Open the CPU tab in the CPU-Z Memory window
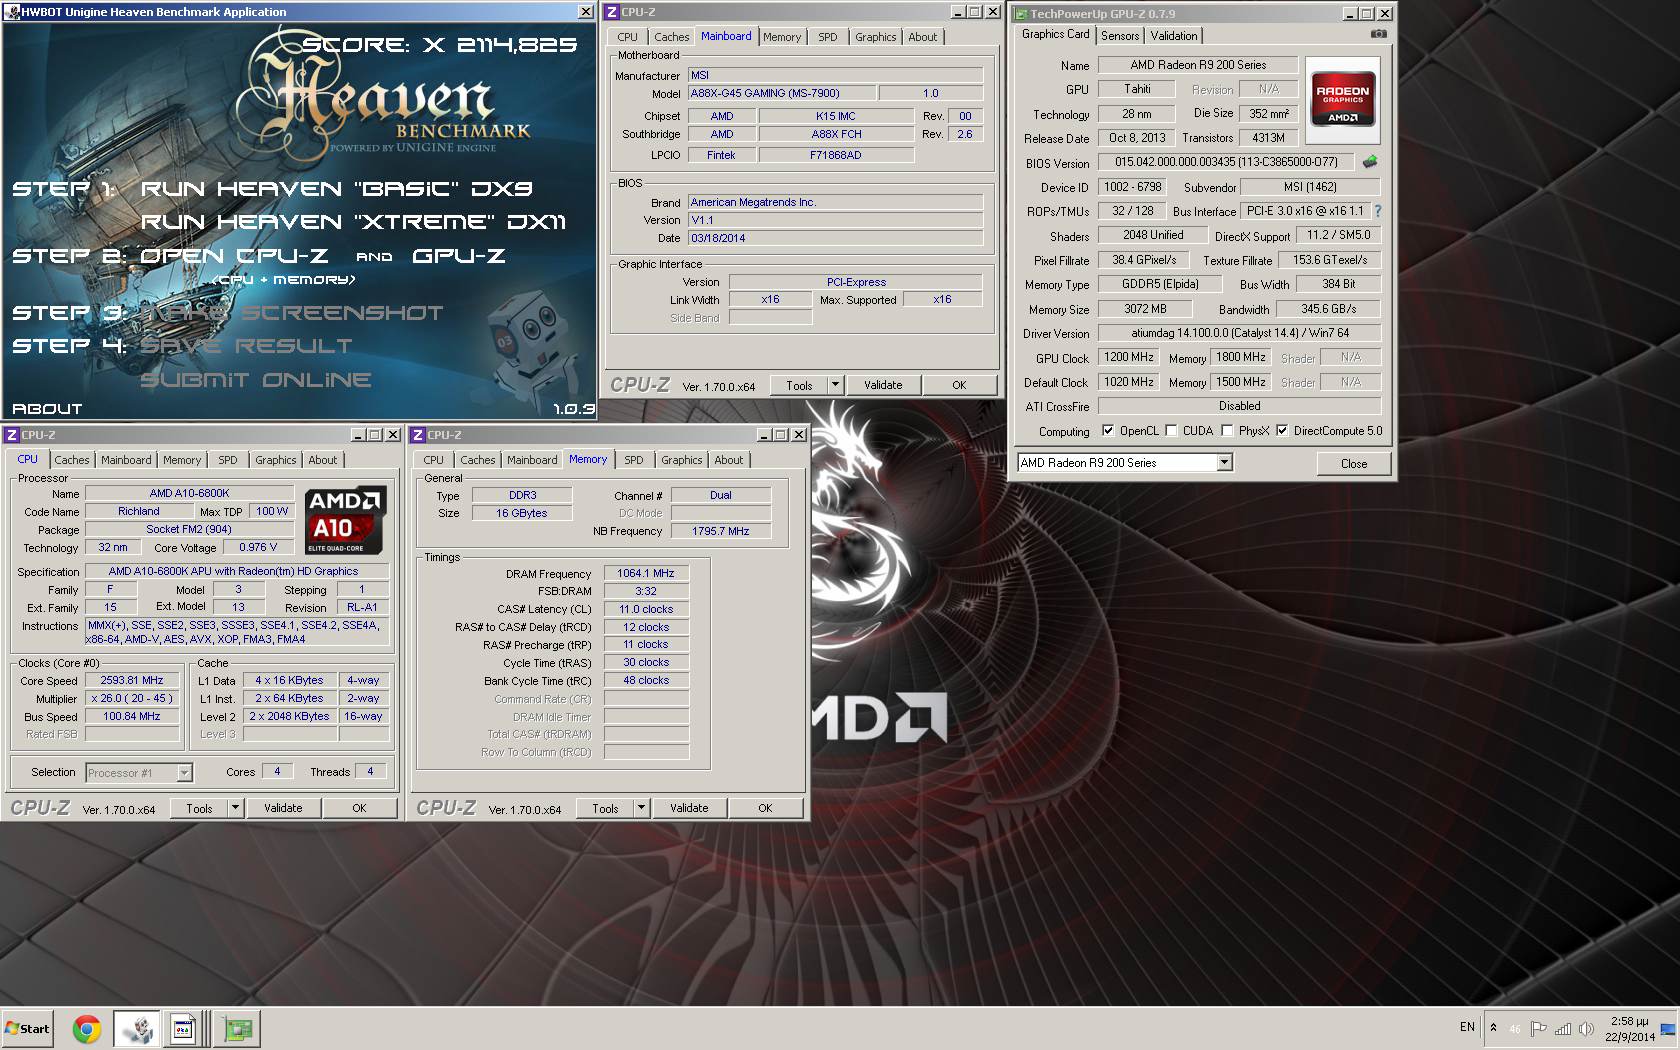1680x1050 pixels. click(x=433, y=460)
